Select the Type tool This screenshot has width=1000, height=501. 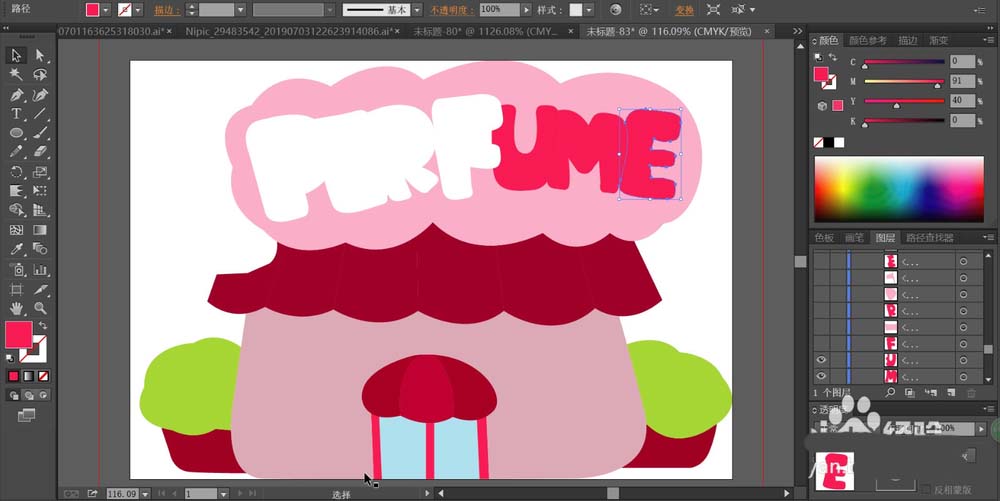(16, 114)
